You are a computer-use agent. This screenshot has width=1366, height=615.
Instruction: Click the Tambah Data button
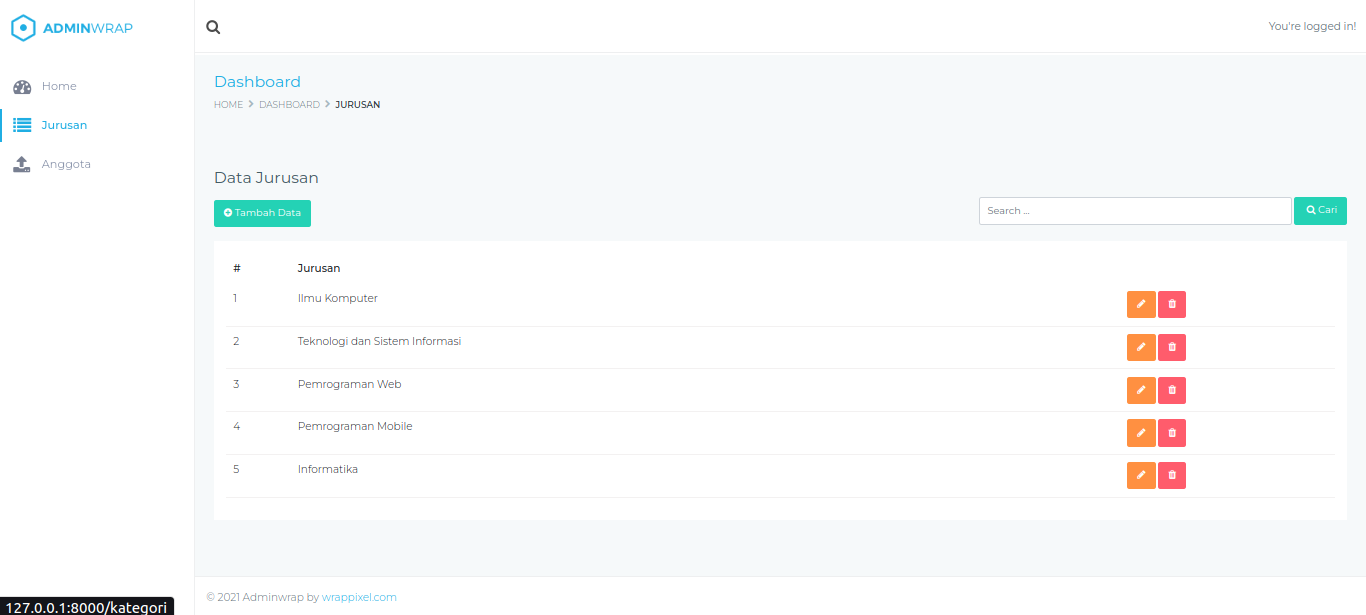(x=262, y=213)
